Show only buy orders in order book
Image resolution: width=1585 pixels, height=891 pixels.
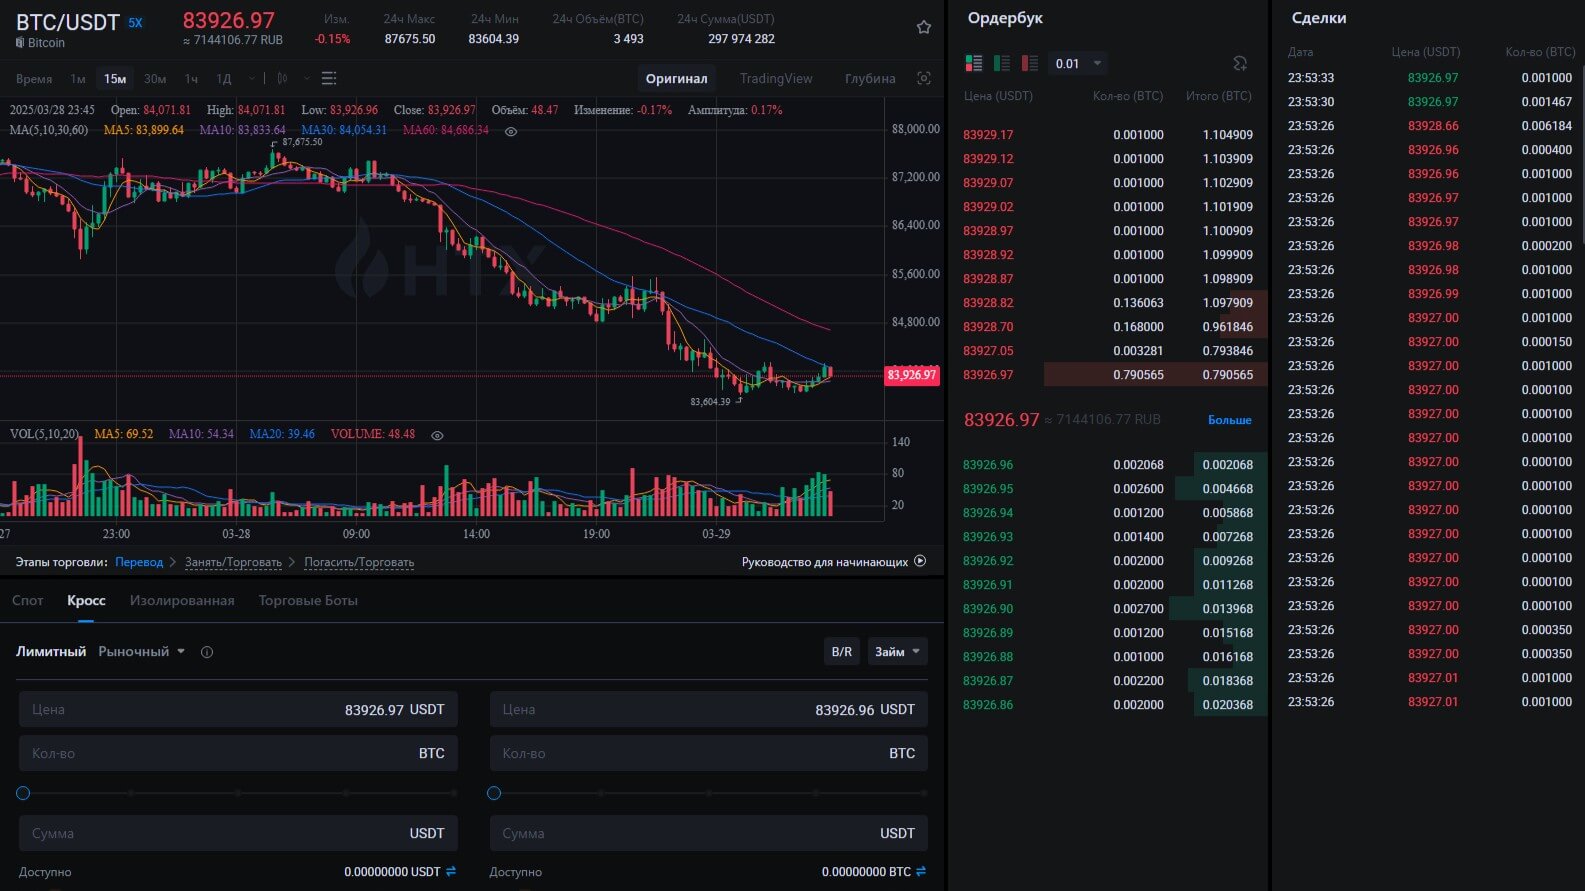1001,63
